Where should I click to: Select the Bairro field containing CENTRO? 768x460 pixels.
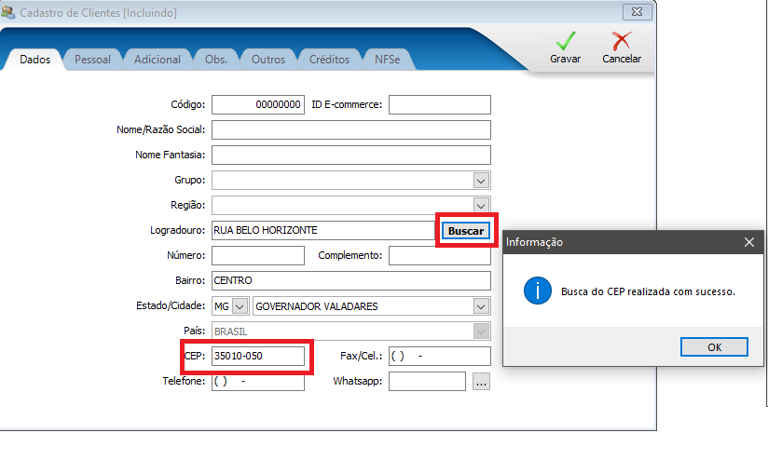(351, 281)
